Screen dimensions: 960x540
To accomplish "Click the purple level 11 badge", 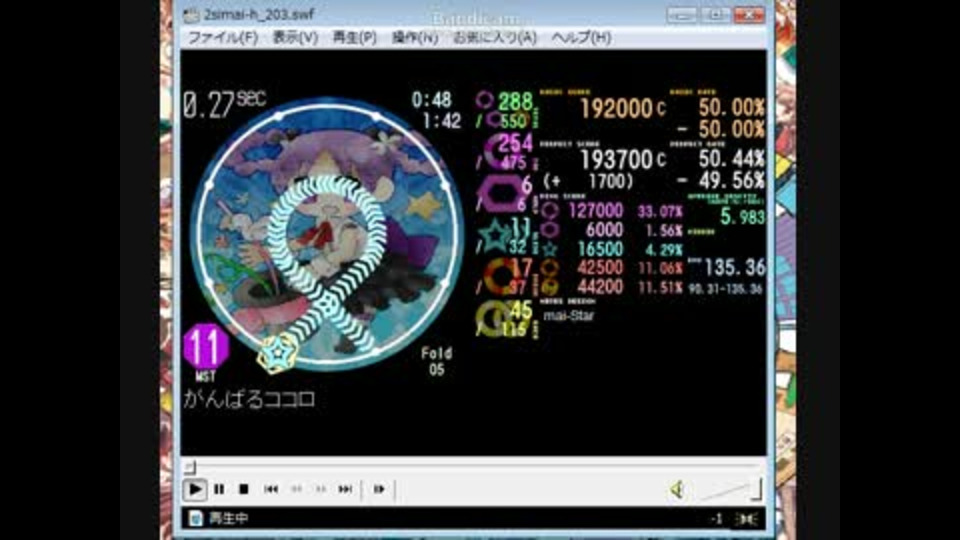I will click(x=206, y=346).
